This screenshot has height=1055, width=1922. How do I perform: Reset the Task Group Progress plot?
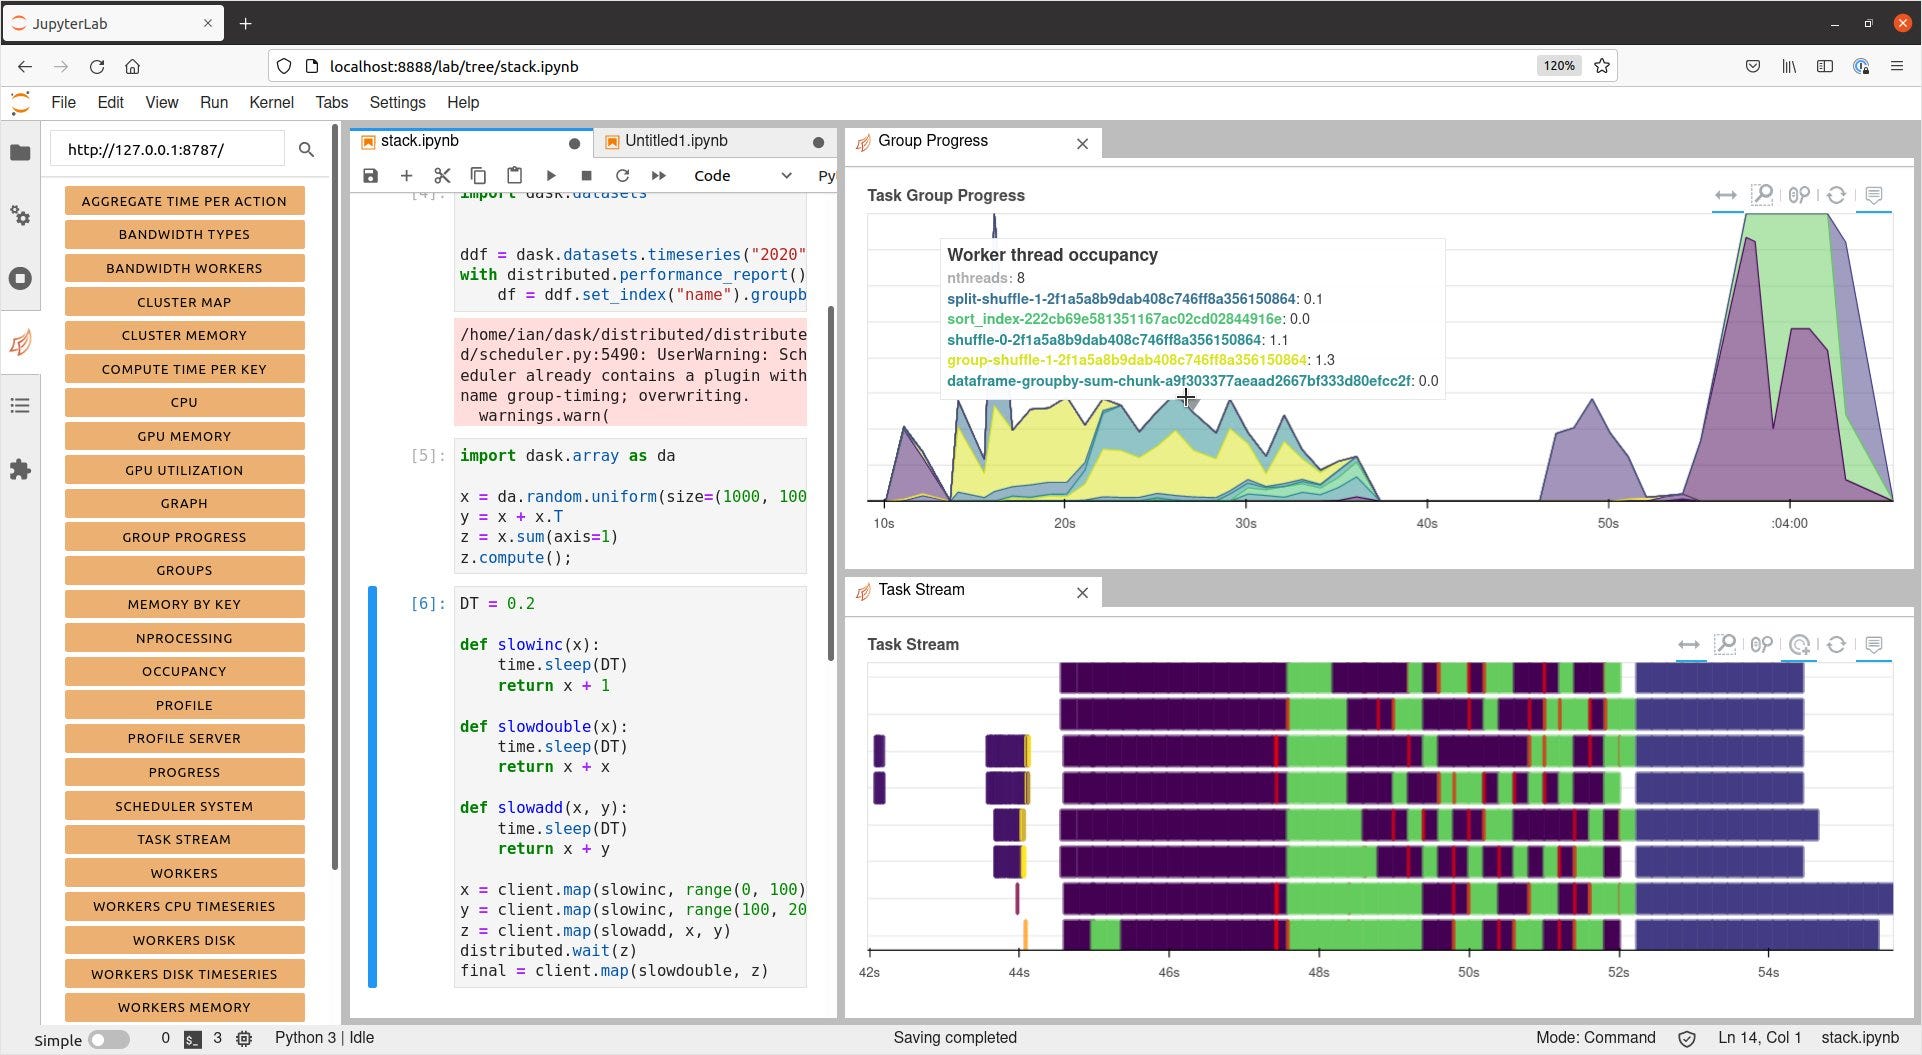(x=1836, y=195)
